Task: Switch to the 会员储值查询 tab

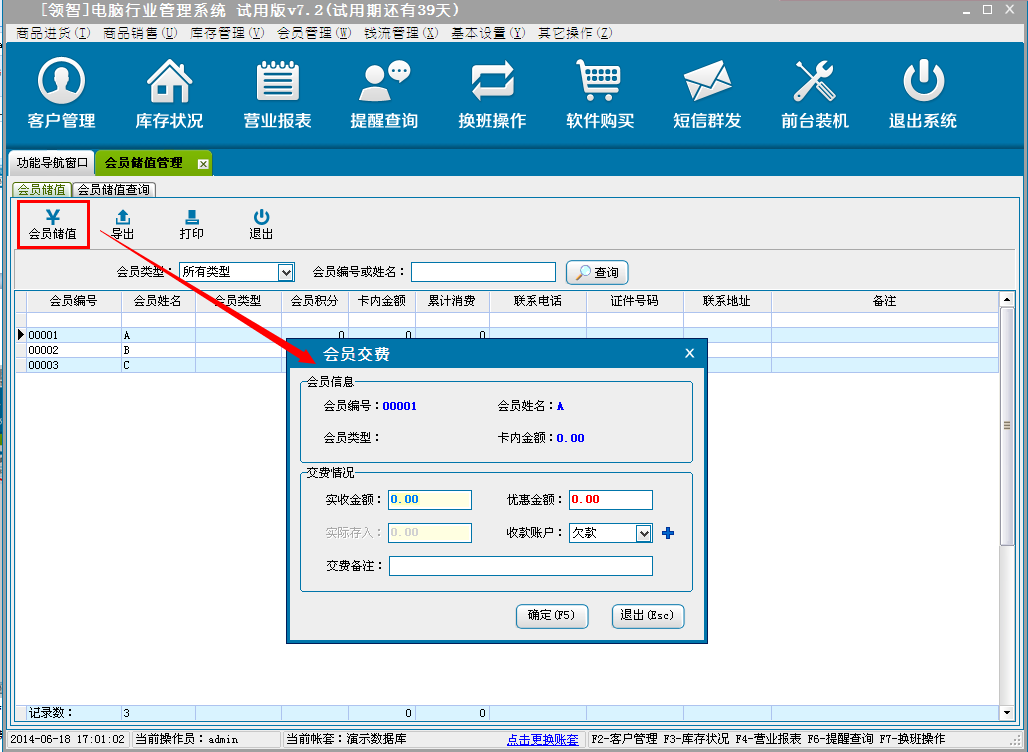Action: (114, 189)
